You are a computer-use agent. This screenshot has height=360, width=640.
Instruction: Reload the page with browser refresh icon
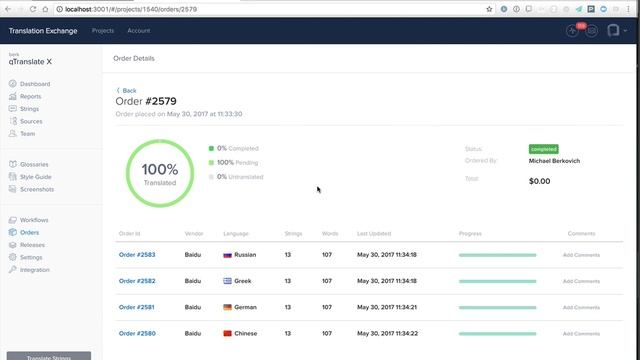(33, 9)
